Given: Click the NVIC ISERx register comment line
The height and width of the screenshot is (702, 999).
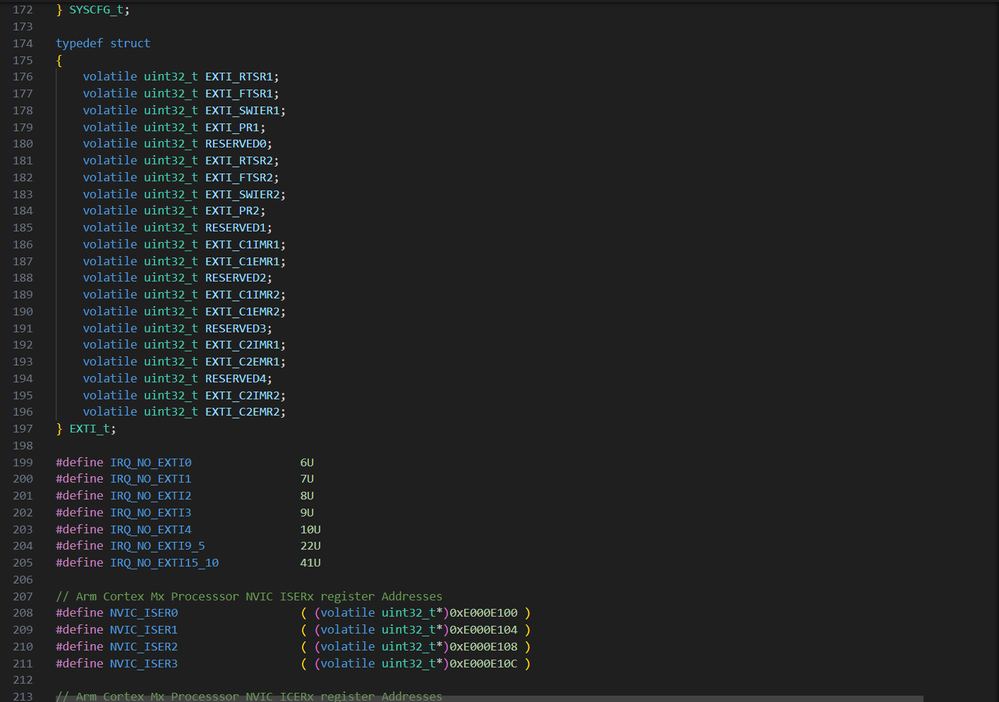Looking at the screenshot, I should (249, 597).
